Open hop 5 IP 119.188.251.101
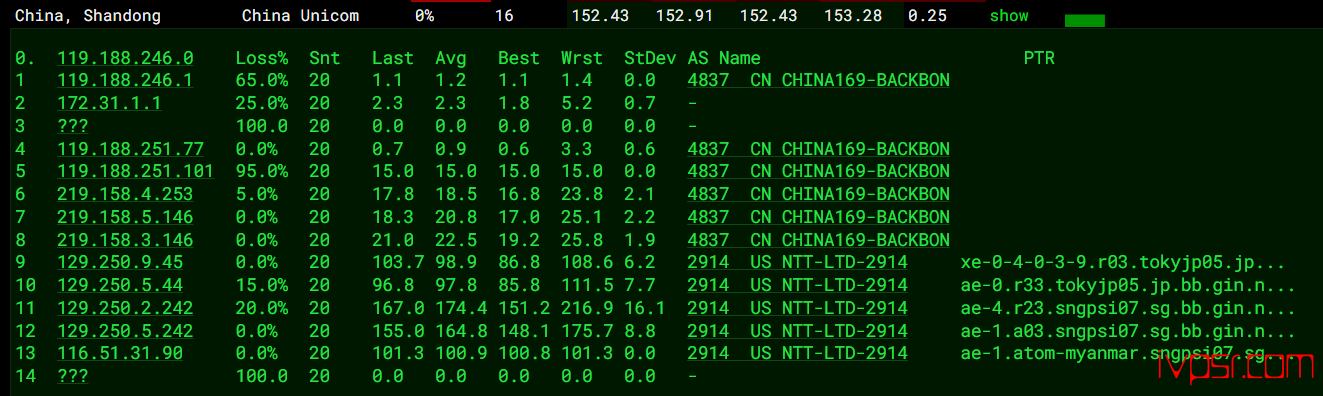The height and width of the screenshot is (396, 1323). (136, 171)
